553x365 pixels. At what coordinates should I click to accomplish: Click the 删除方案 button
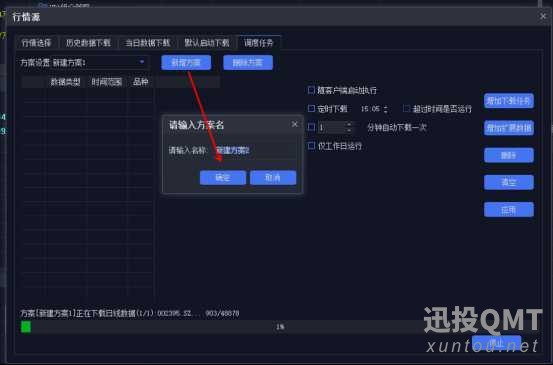pos(248,63)
